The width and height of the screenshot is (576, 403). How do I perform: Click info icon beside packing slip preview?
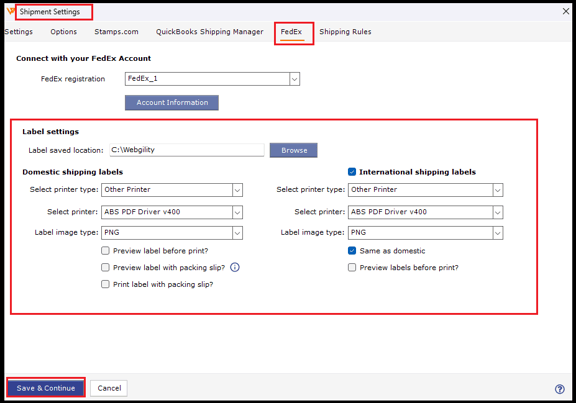pos(235,267)
